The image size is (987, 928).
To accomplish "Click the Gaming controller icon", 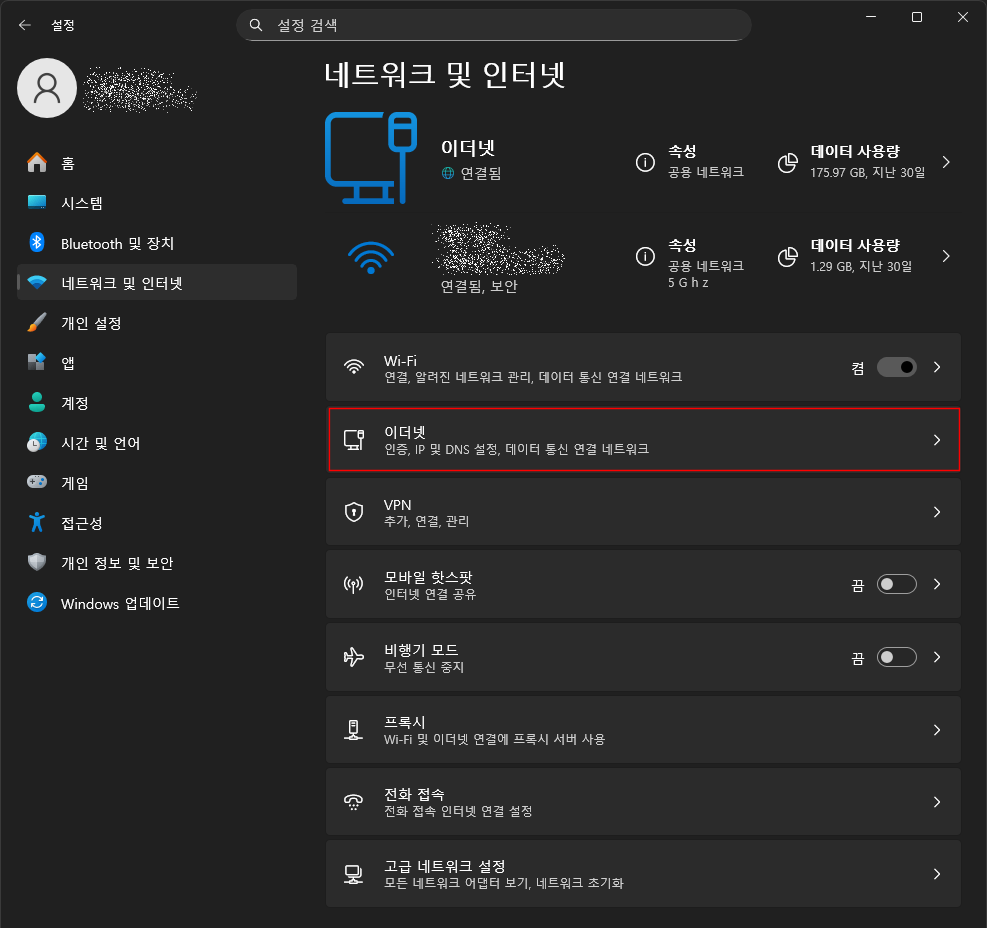I will 37,482.
